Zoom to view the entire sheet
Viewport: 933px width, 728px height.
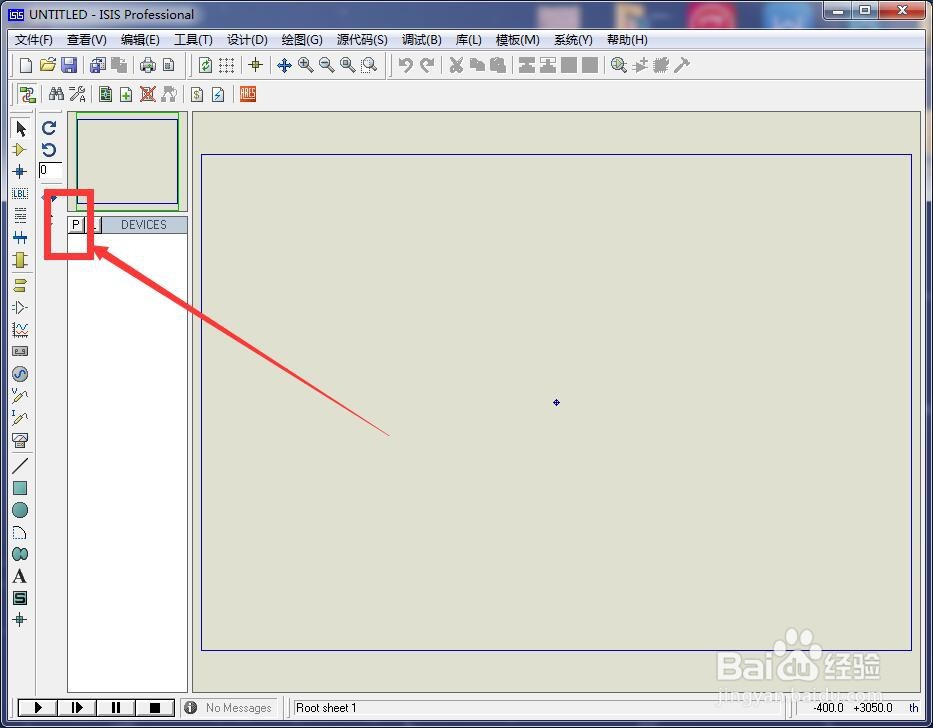[348, 65]
